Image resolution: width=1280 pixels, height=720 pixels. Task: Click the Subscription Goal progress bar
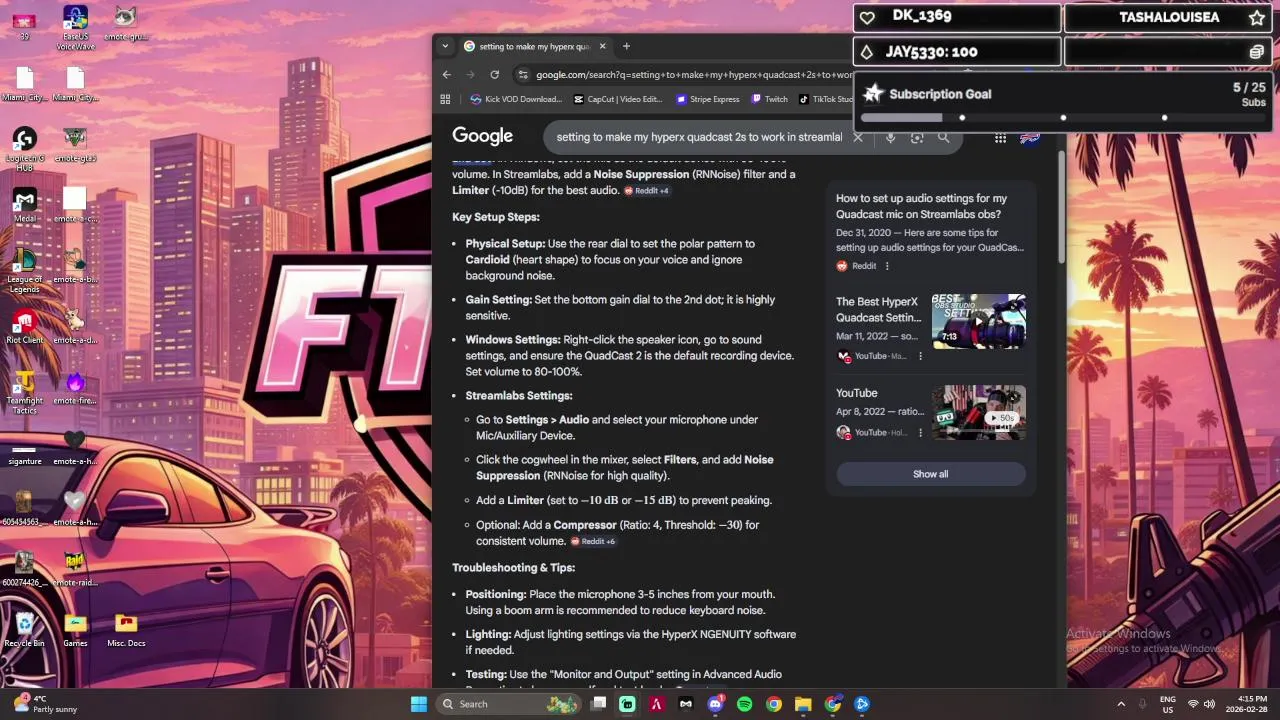coord(1063,118)
